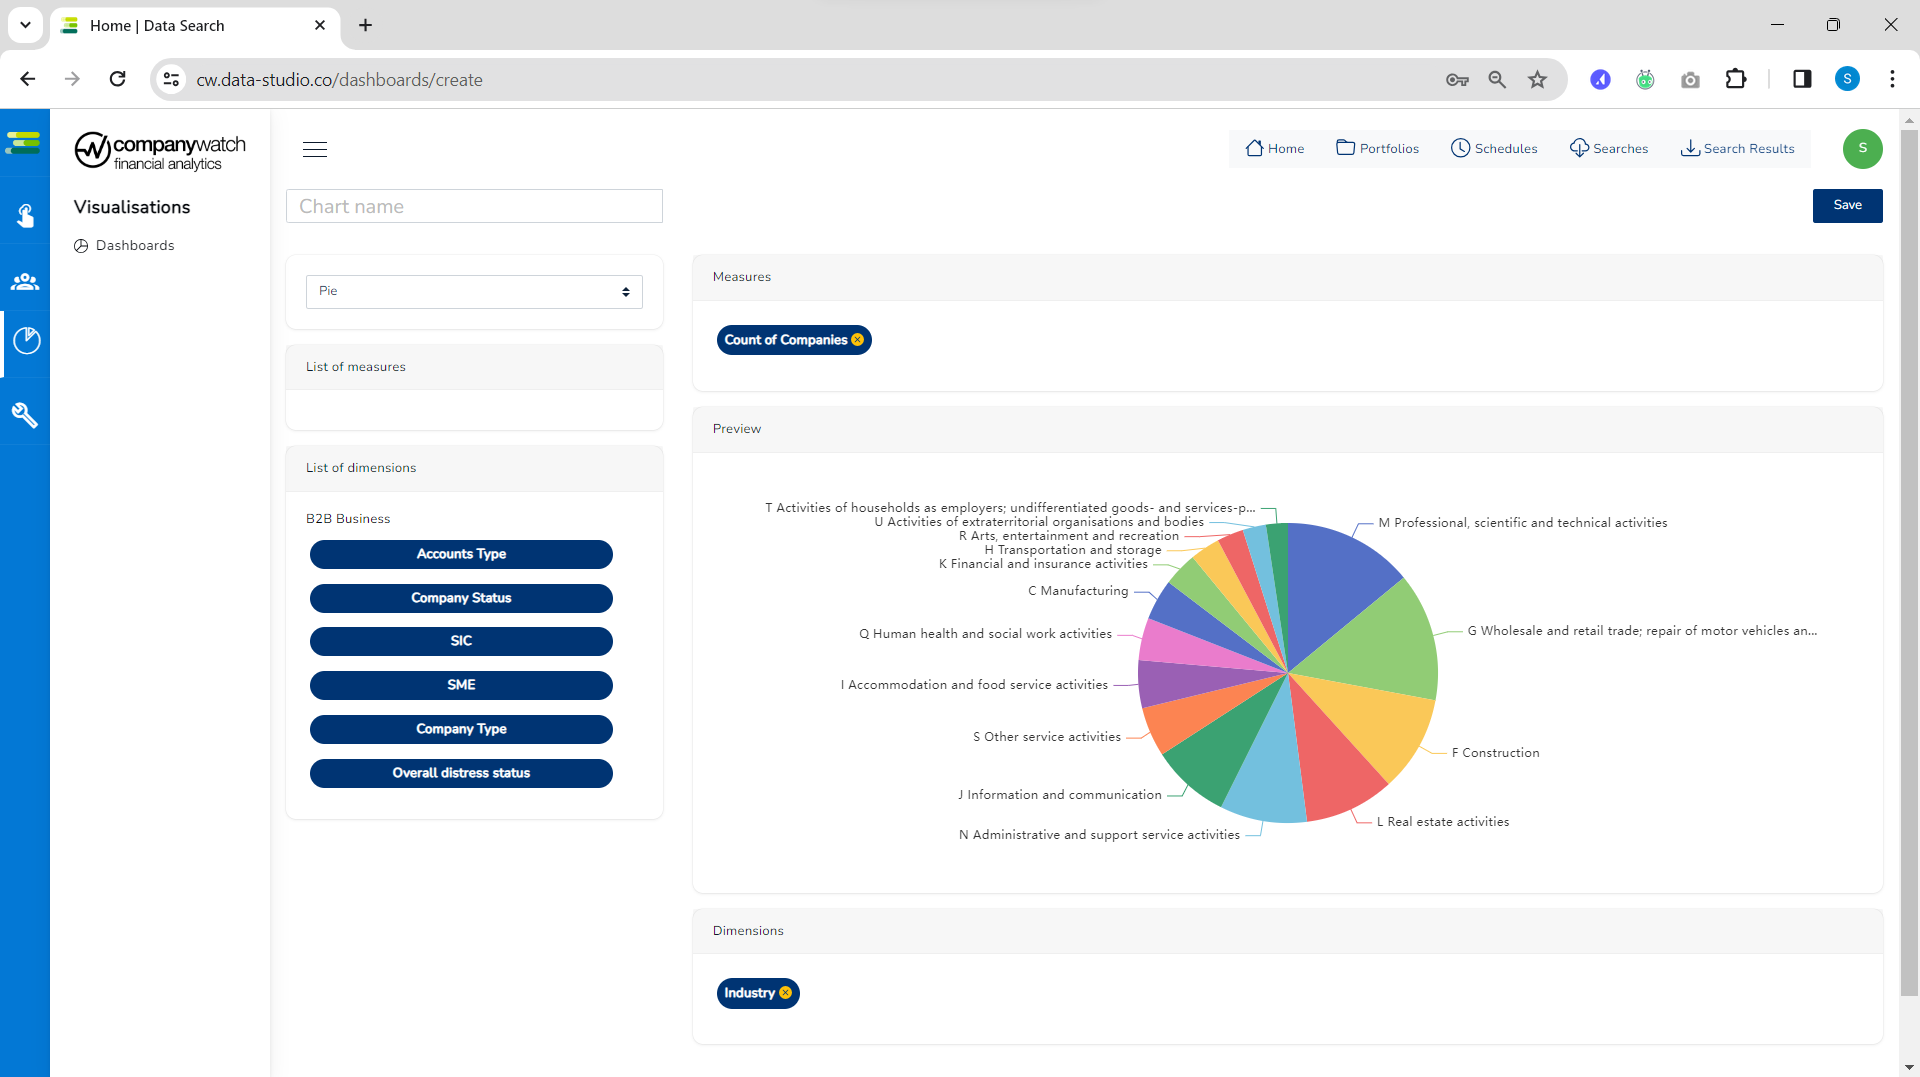Image resolution: width=1920 pixels, height=1077 pixels.
Task: Select the Searches navigation item
Action: (x=1609, y=148)
